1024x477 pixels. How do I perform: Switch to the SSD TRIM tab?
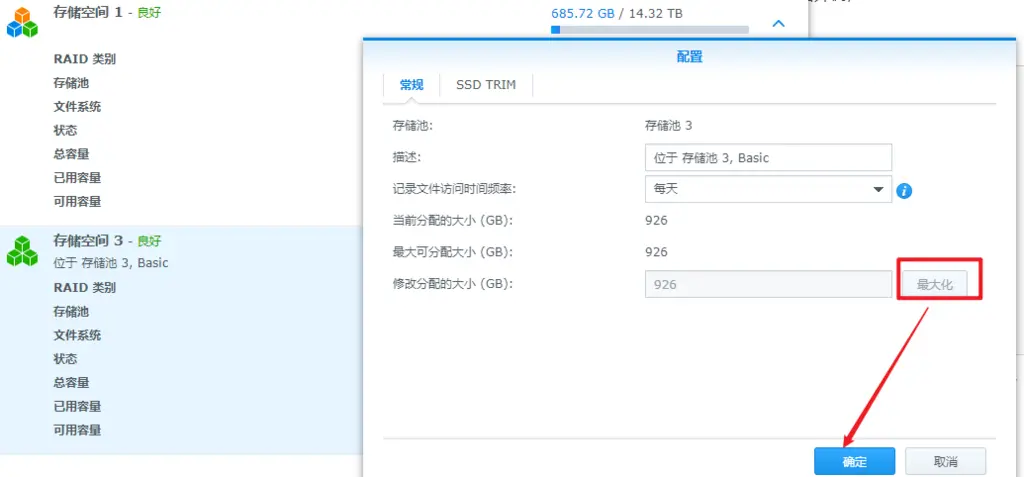click(486, 85)
